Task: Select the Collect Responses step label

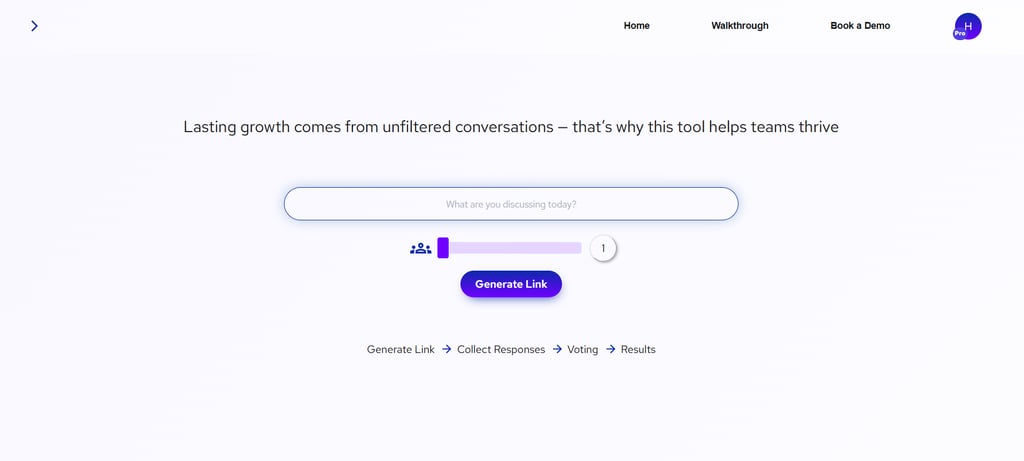Action: [501, 350]
